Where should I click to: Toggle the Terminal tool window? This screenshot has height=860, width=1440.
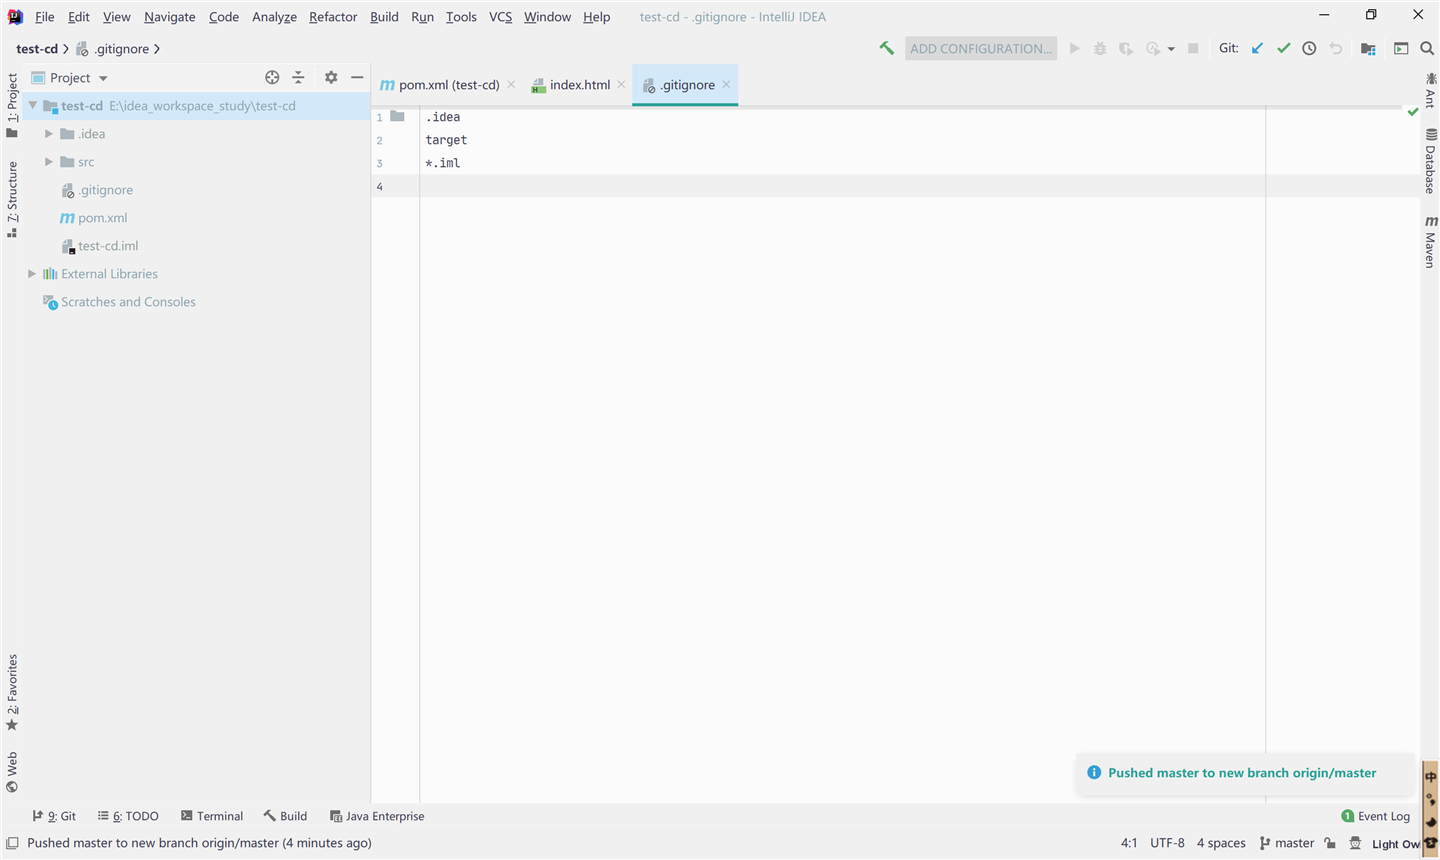pyautogui.click(x=212, y=816)
